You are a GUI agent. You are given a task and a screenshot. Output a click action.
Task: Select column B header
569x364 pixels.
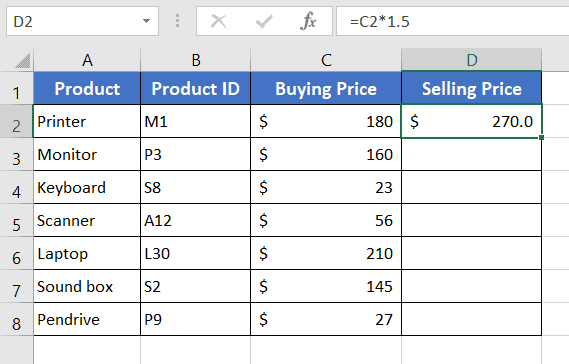coord(196,60)
